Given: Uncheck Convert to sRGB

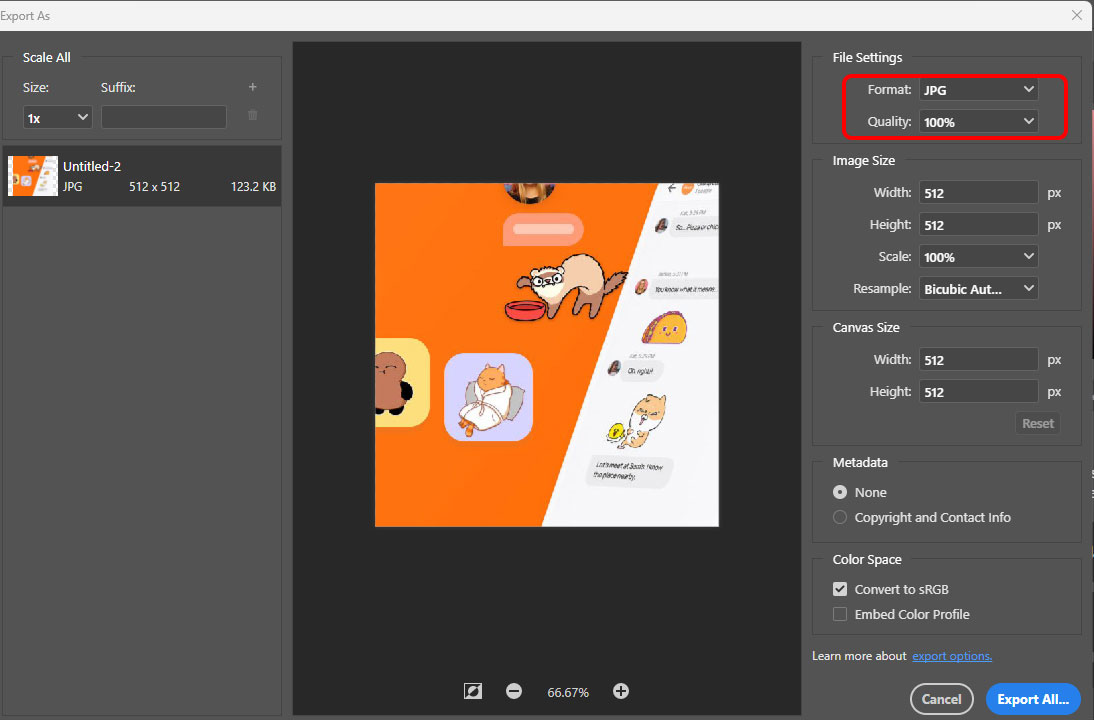Looking at the screenshot, I should click(840, 590).
